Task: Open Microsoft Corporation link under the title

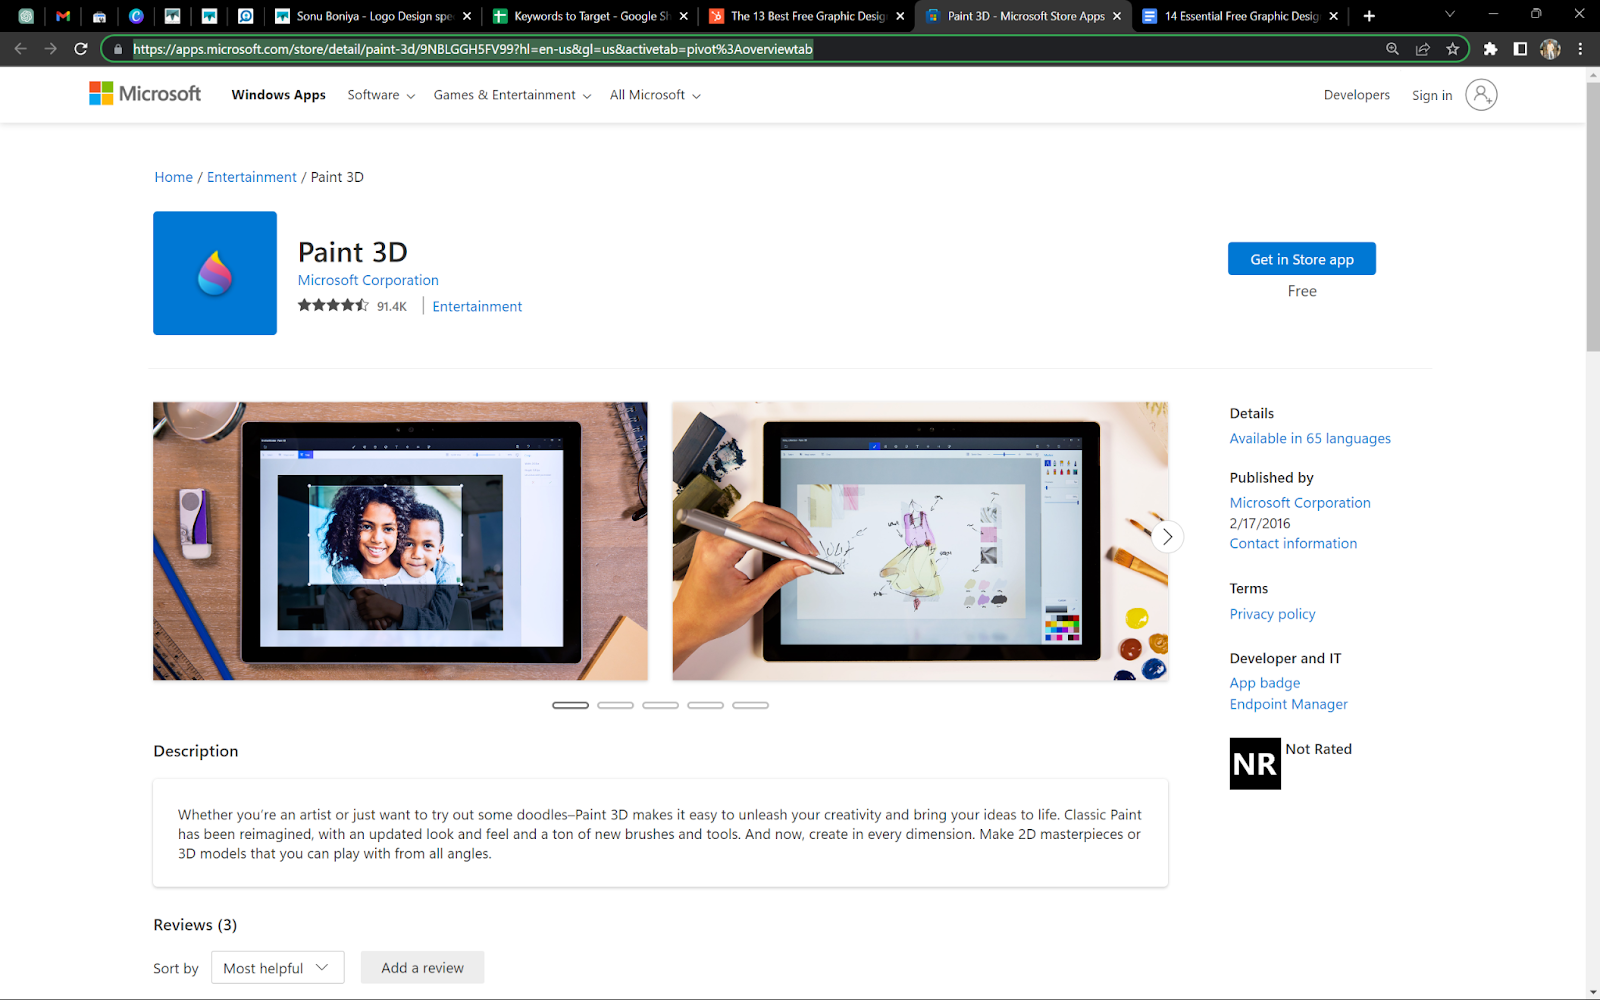Action: tap(368, 280)
